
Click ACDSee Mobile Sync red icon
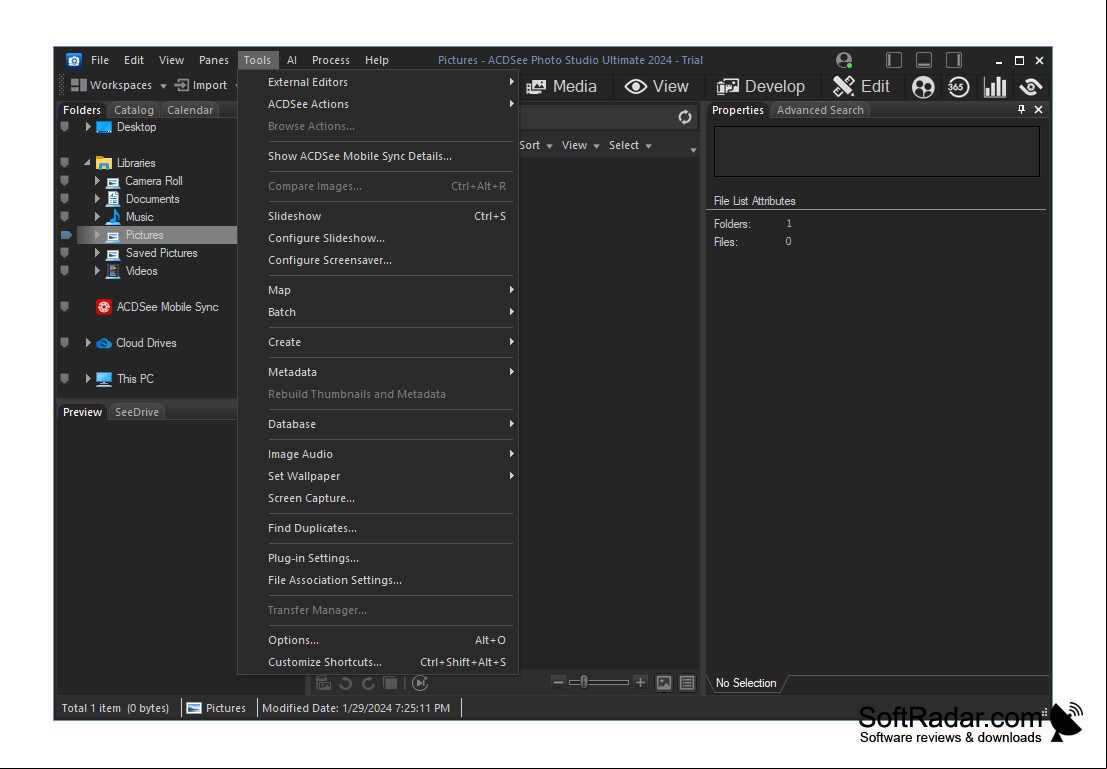point(104,307)
